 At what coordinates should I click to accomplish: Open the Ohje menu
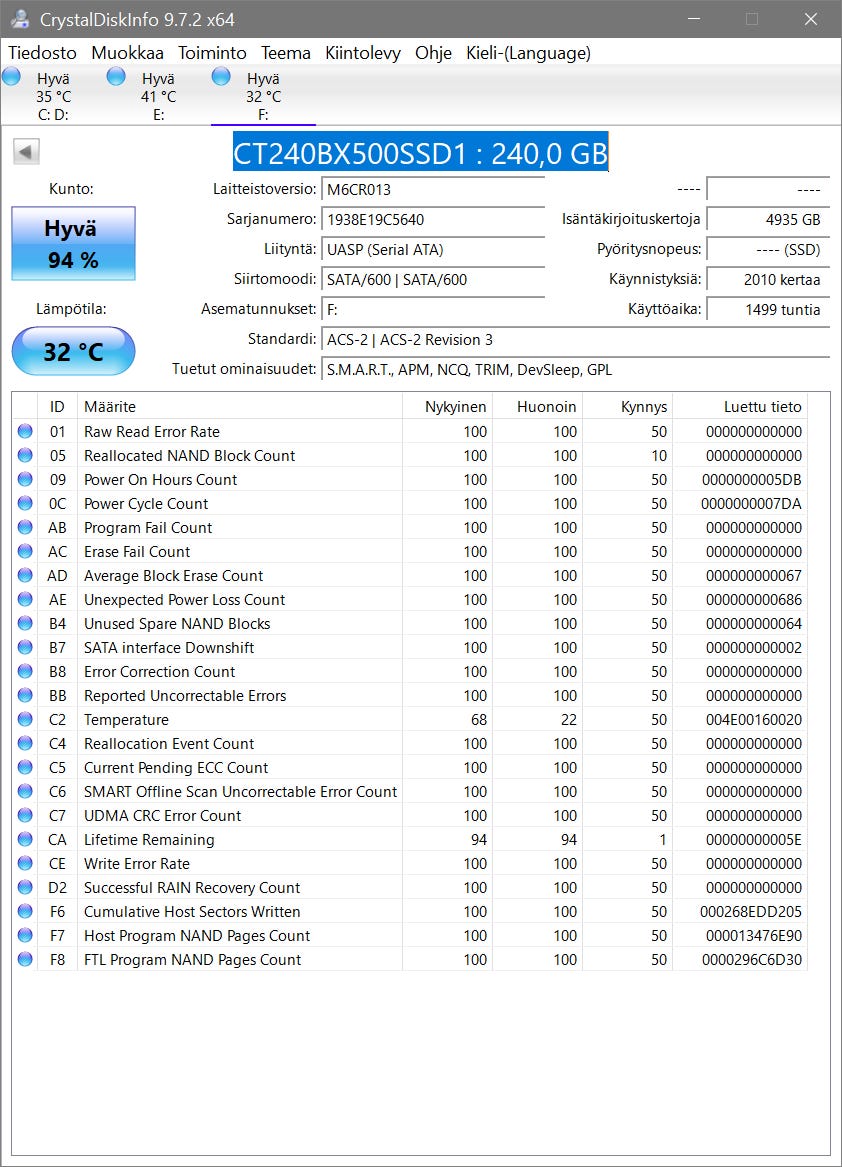coord(433,53)
